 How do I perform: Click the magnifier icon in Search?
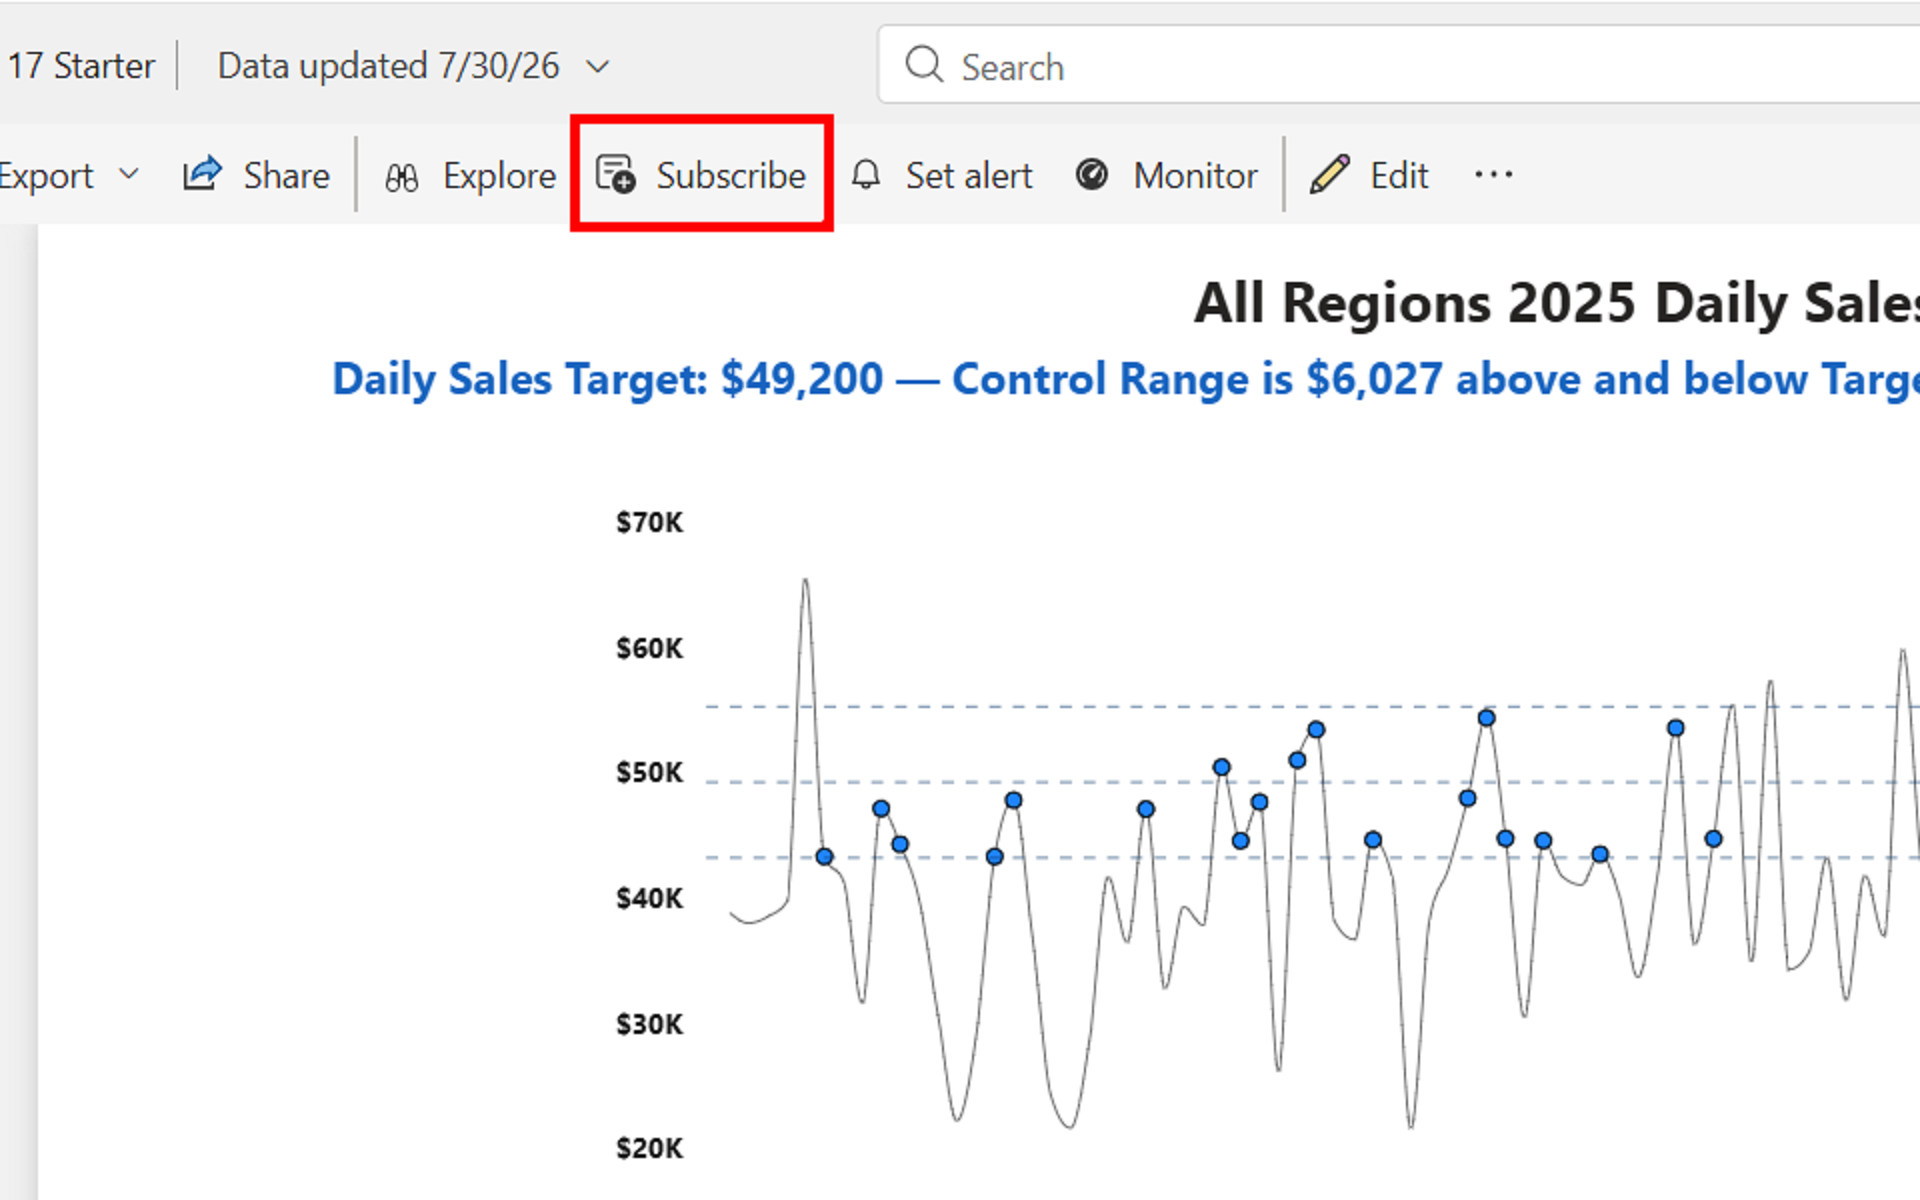coord(924,64)
